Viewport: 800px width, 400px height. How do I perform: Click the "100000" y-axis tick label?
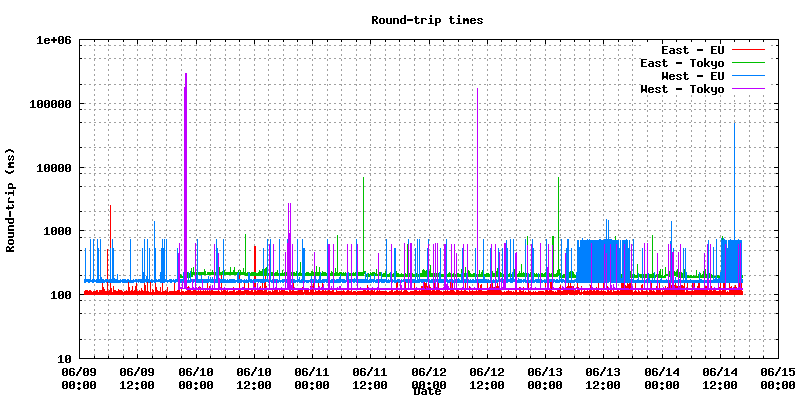[50, 104]
